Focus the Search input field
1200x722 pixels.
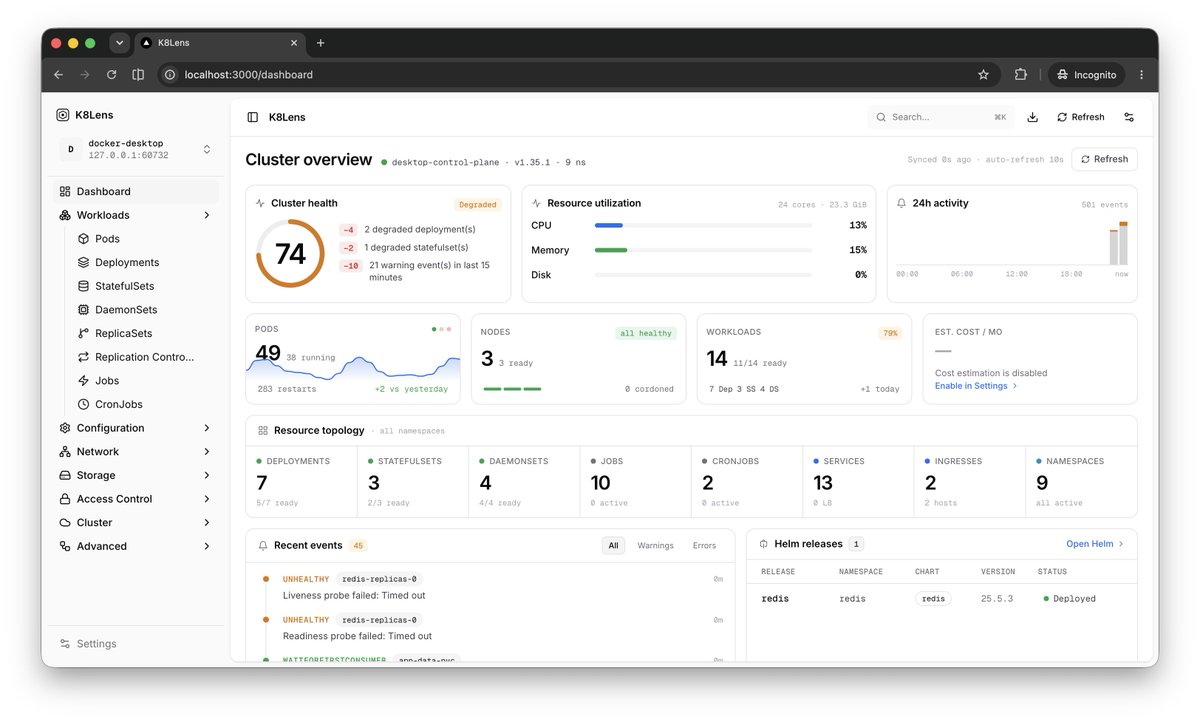click(941, 117)
